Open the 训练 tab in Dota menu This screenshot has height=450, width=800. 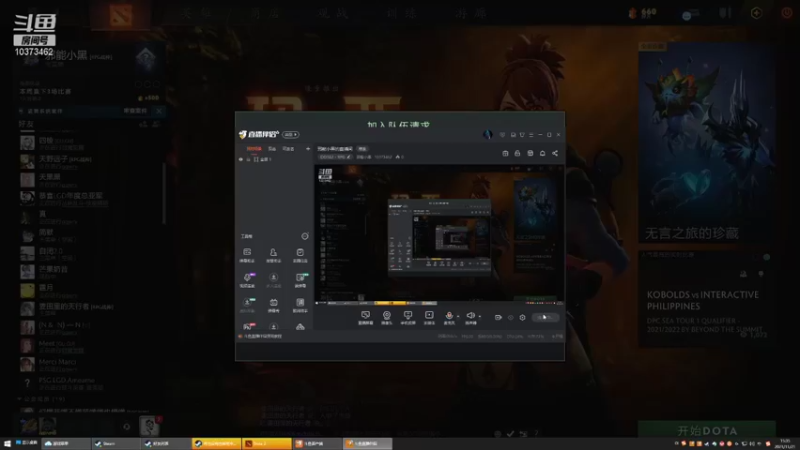click(x=402, y=14)
